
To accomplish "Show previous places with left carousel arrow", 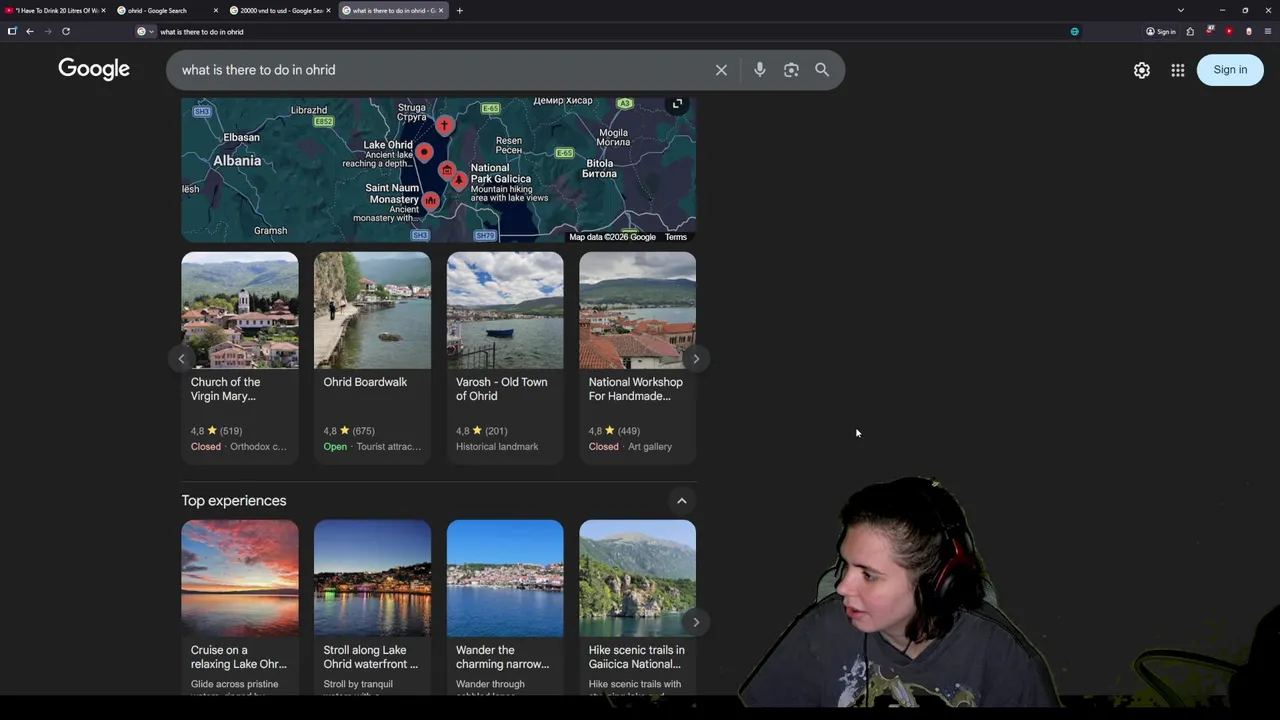I will [181, 358].
